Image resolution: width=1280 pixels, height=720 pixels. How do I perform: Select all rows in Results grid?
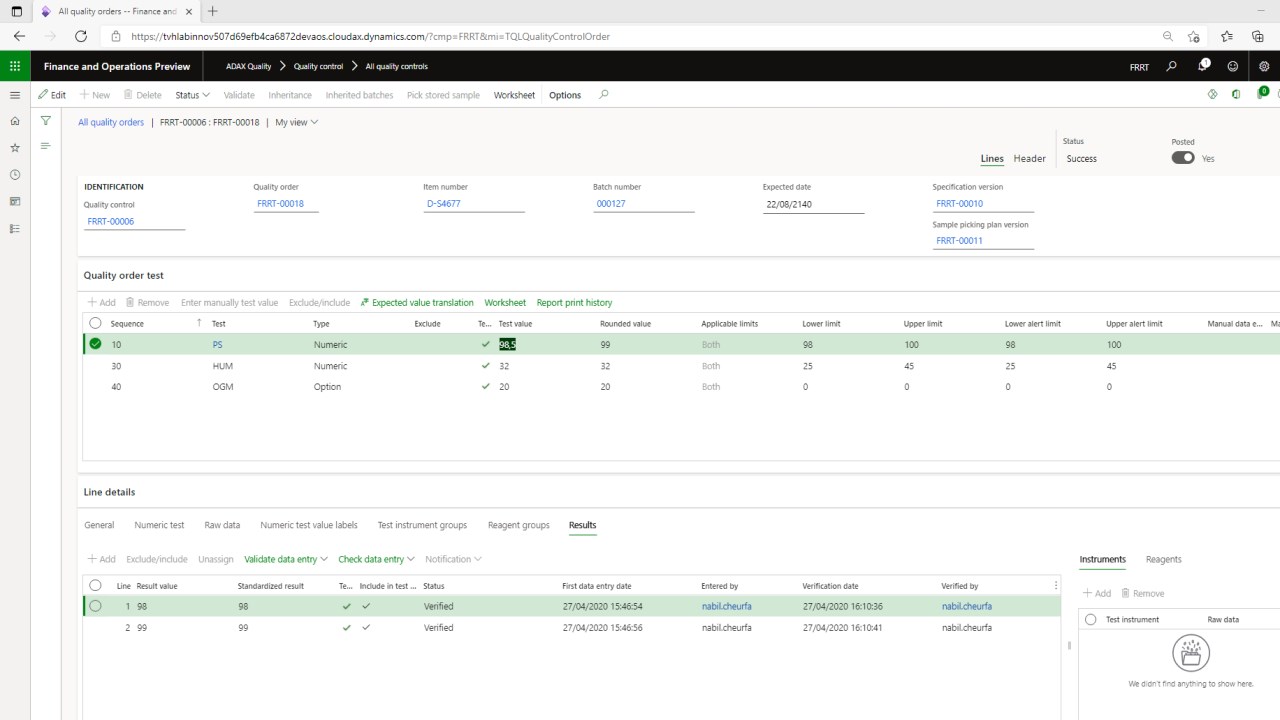point(95,586)
